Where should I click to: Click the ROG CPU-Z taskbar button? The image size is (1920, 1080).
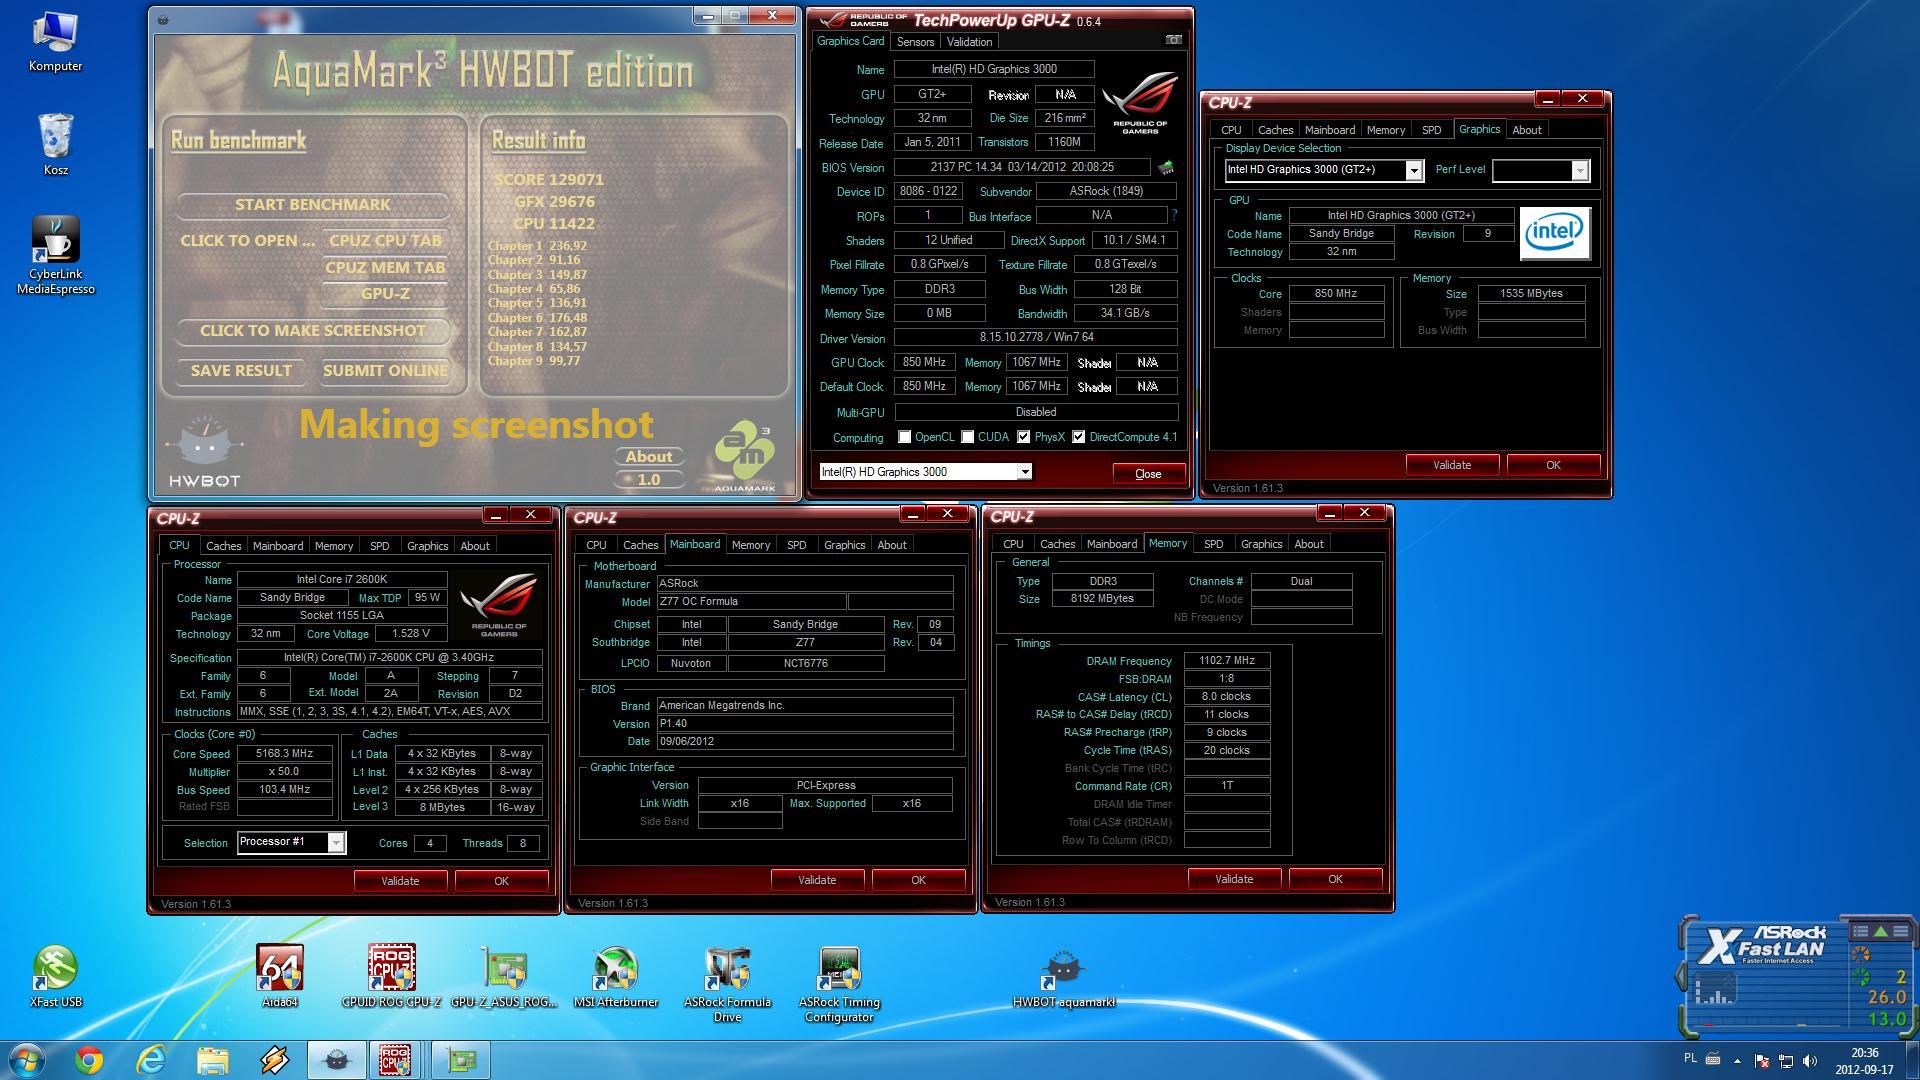coord(394,1060)
